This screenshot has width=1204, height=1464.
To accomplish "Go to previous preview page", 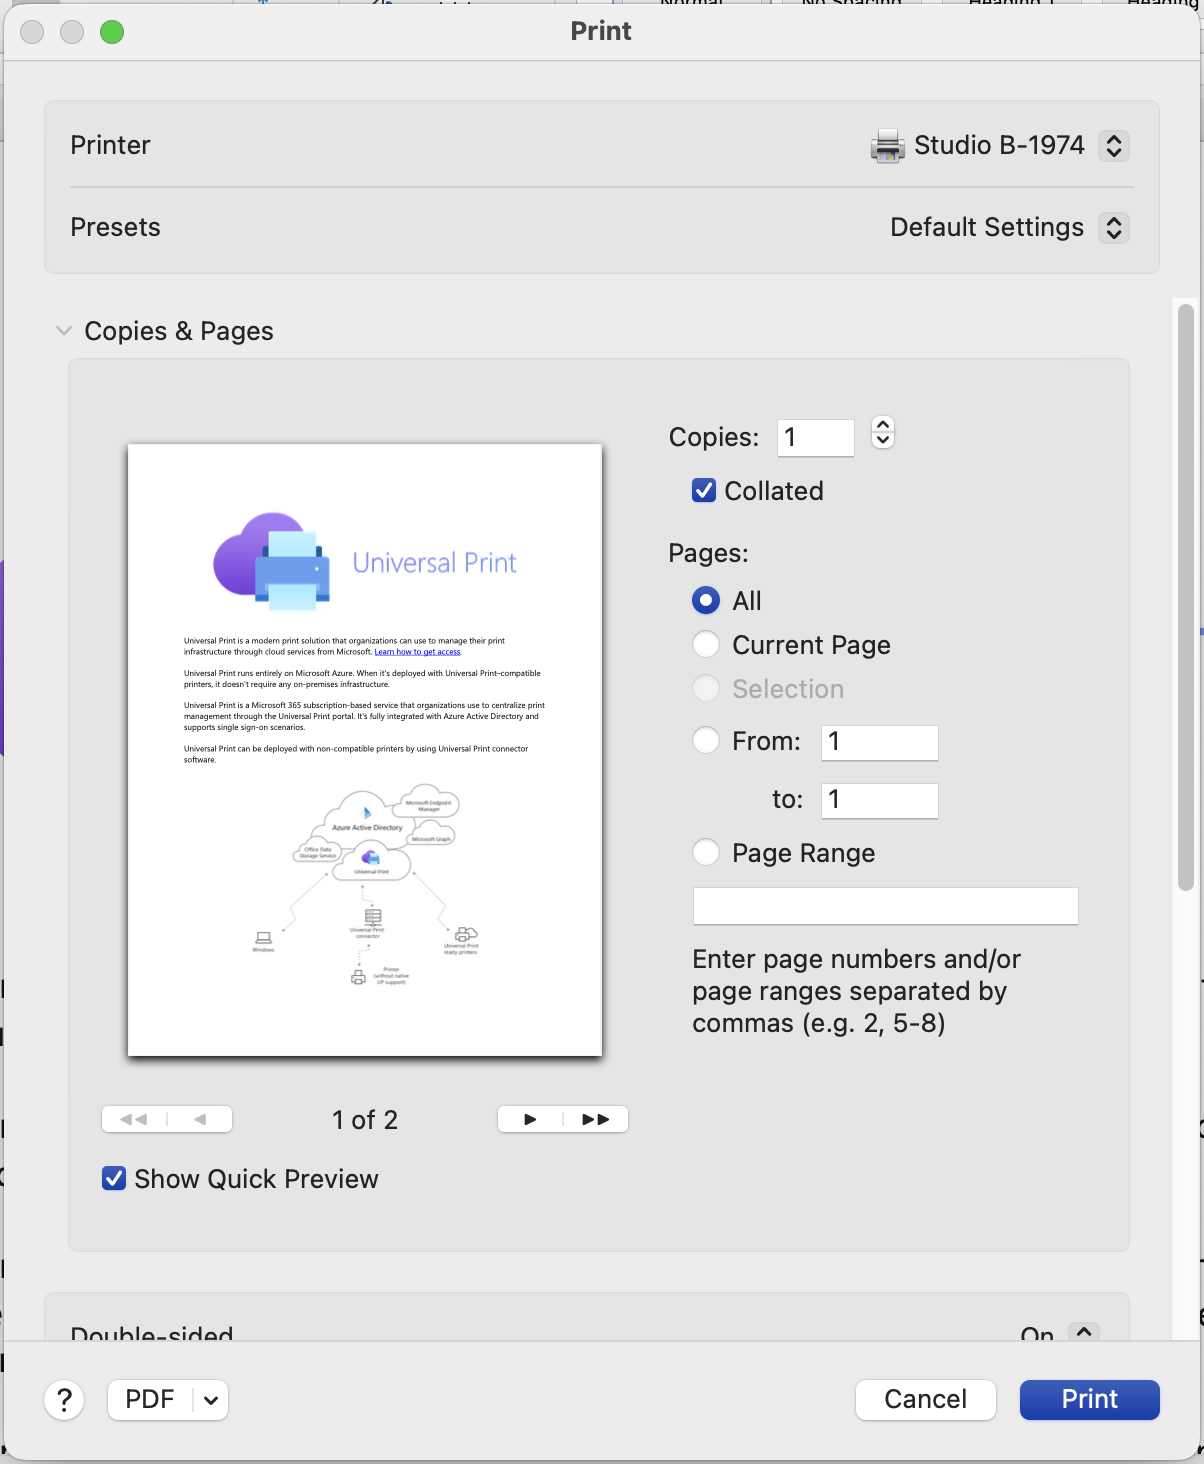I will [x=200, y=1119].
